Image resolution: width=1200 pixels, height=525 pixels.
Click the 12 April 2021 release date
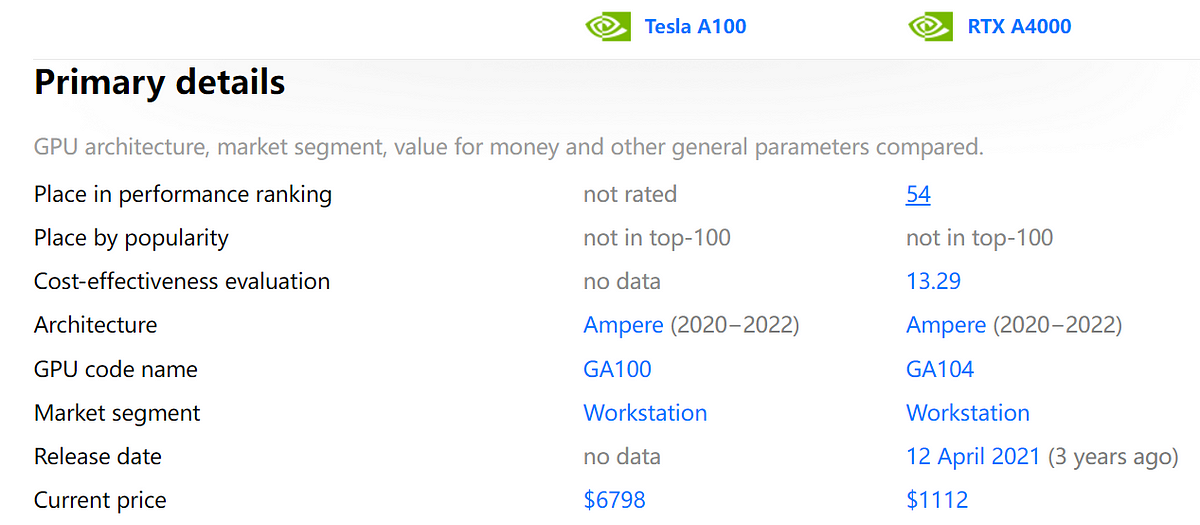[973, 457]
